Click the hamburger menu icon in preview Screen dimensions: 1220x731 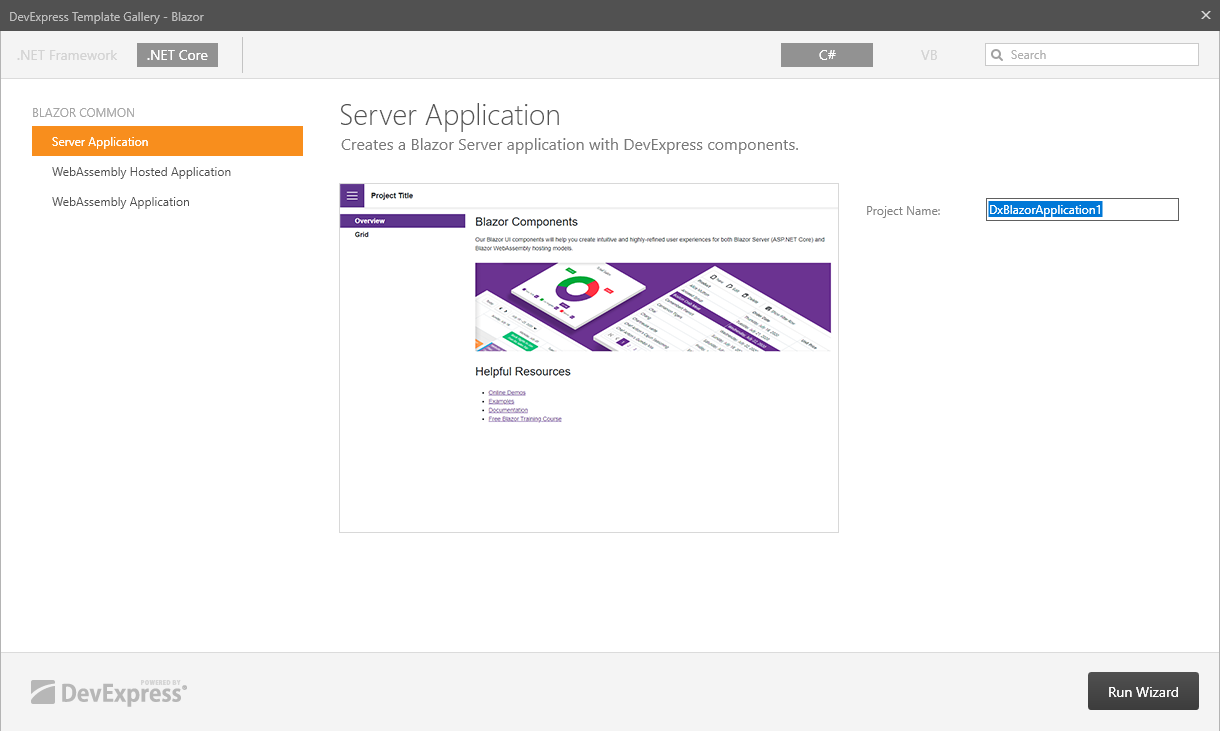[x=352, y=196]
